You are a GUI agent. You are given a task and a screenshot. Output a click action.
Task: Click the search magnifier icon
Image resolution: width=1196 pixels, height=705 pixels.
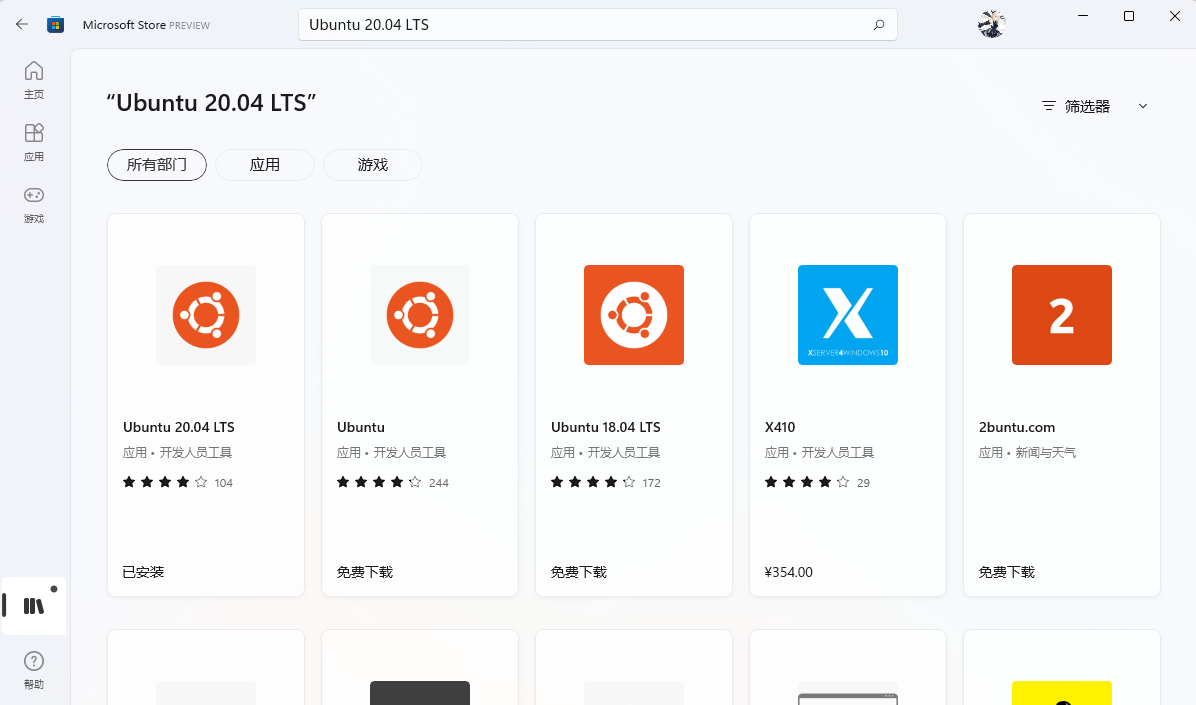879,24
